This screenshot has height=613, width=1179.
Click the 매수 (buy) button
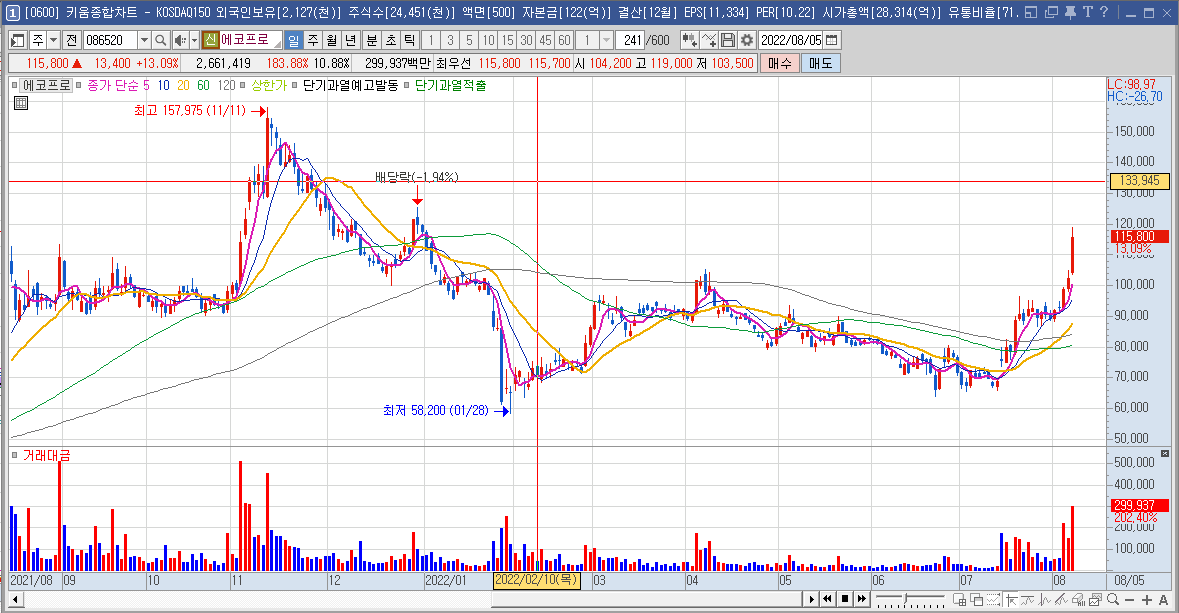pyautogui.click(x=780, y=64)
